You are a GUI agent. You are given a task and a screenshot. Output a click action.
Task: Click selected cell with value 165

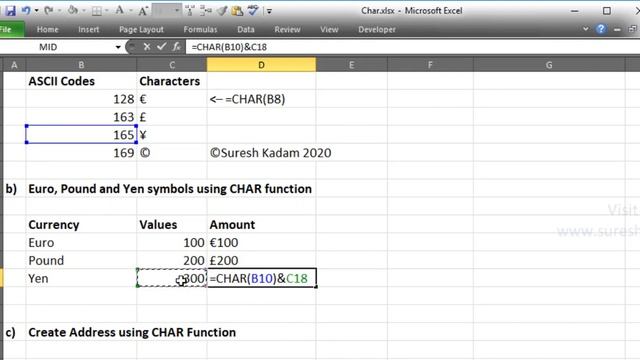coord(81,135)
